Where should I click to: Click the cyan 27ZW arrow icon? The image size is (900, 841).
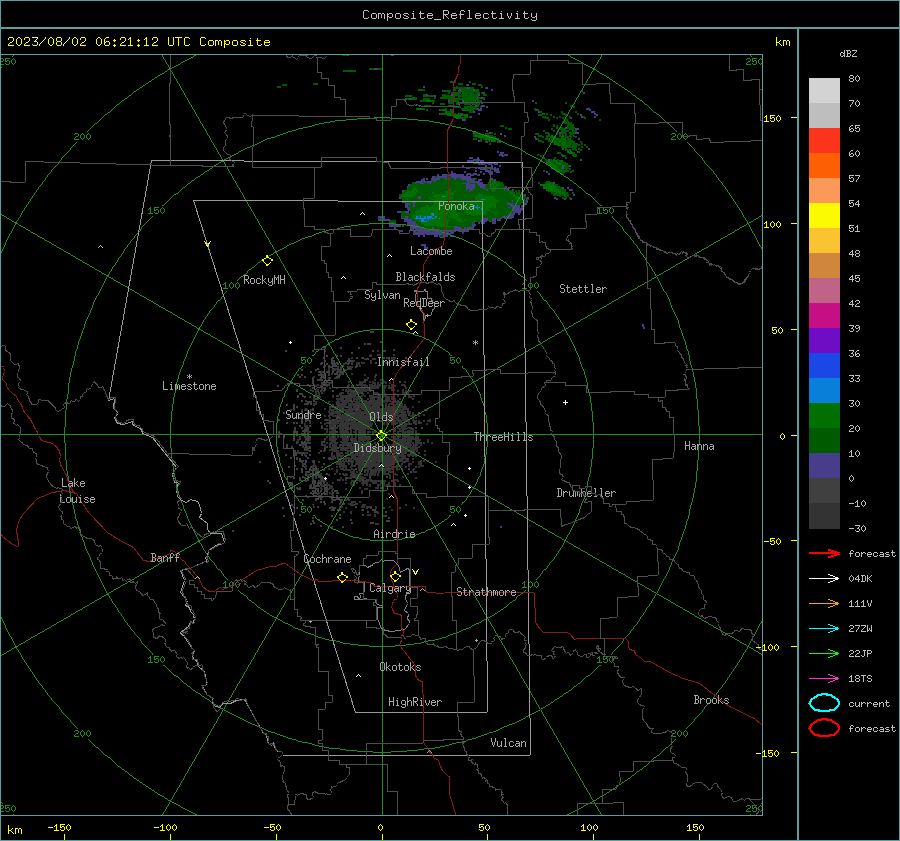click(x=824, y=629)
